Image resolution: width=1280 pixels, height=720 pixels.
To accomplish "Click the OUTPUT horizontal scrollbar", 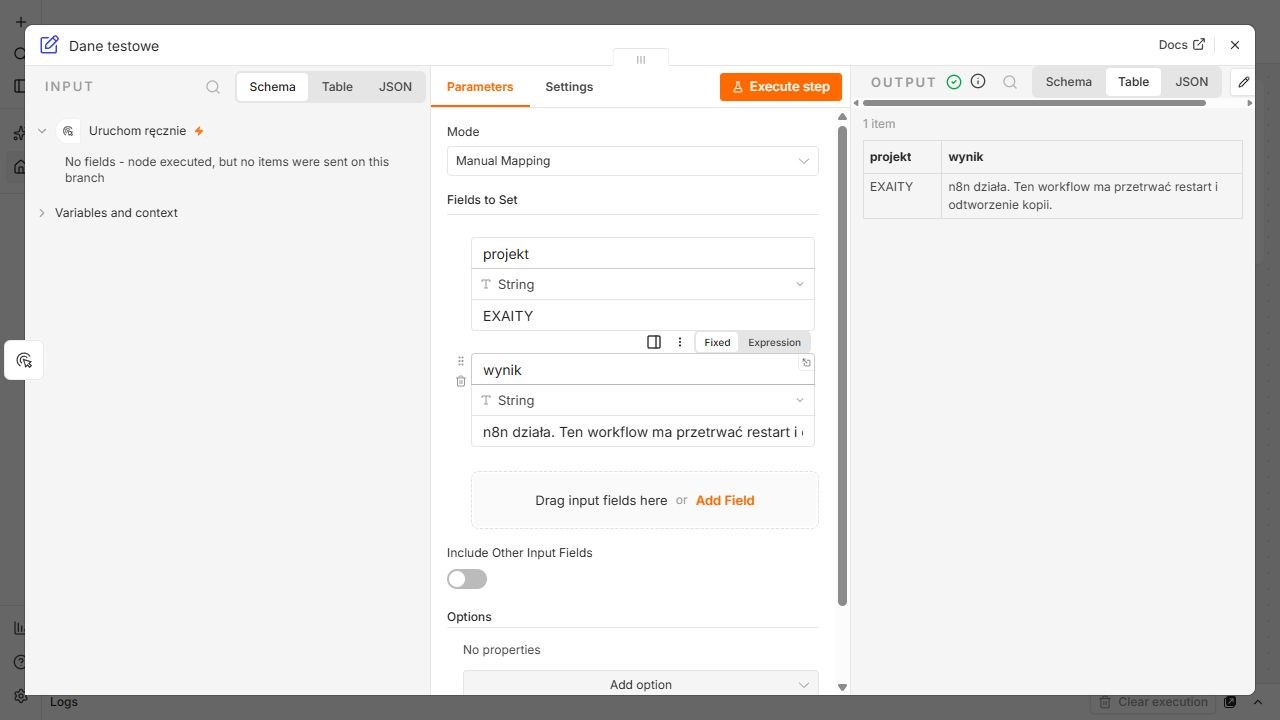I will click(x=1034, y=103).
